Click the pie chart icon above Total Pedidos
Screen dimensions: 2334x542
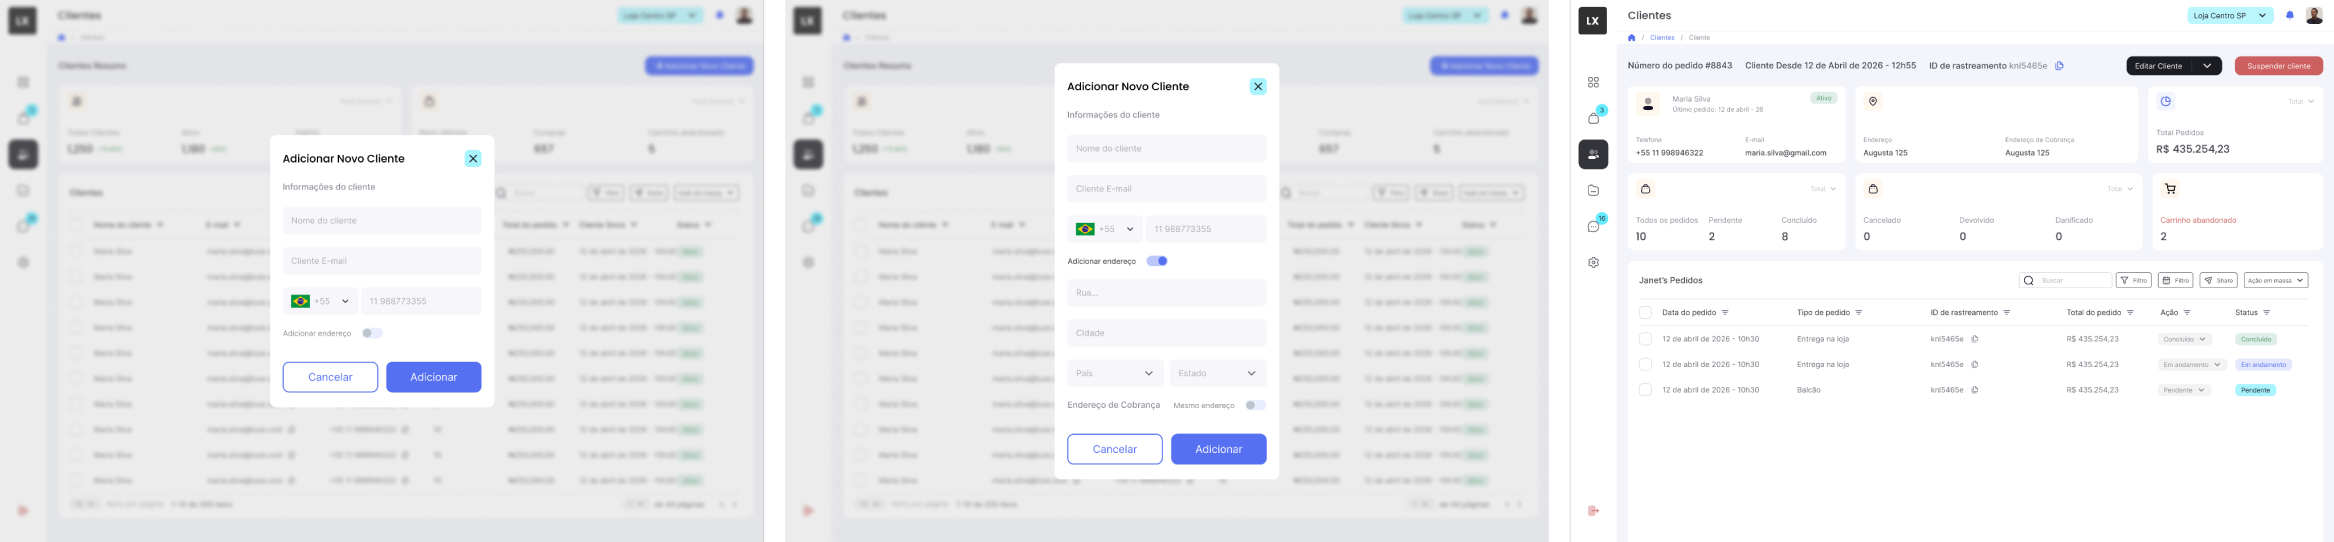pos(2166,102)
